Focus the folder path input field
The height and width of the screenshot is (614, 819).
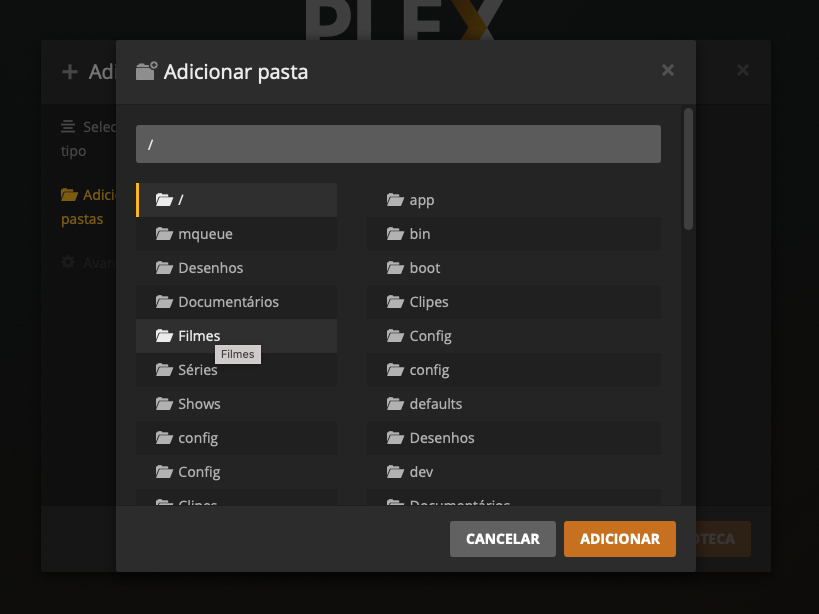[398, 144]
